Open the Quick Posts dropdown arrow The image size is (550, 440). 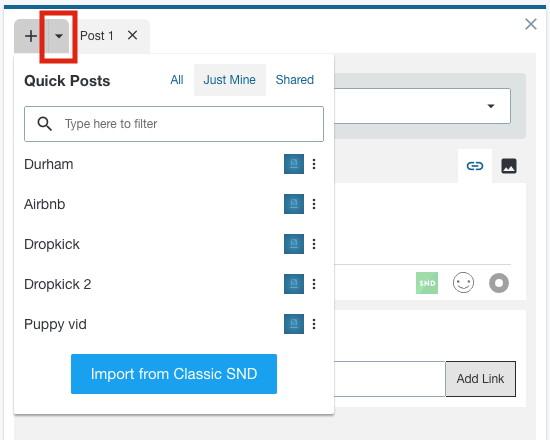click(x=59, y=36)
